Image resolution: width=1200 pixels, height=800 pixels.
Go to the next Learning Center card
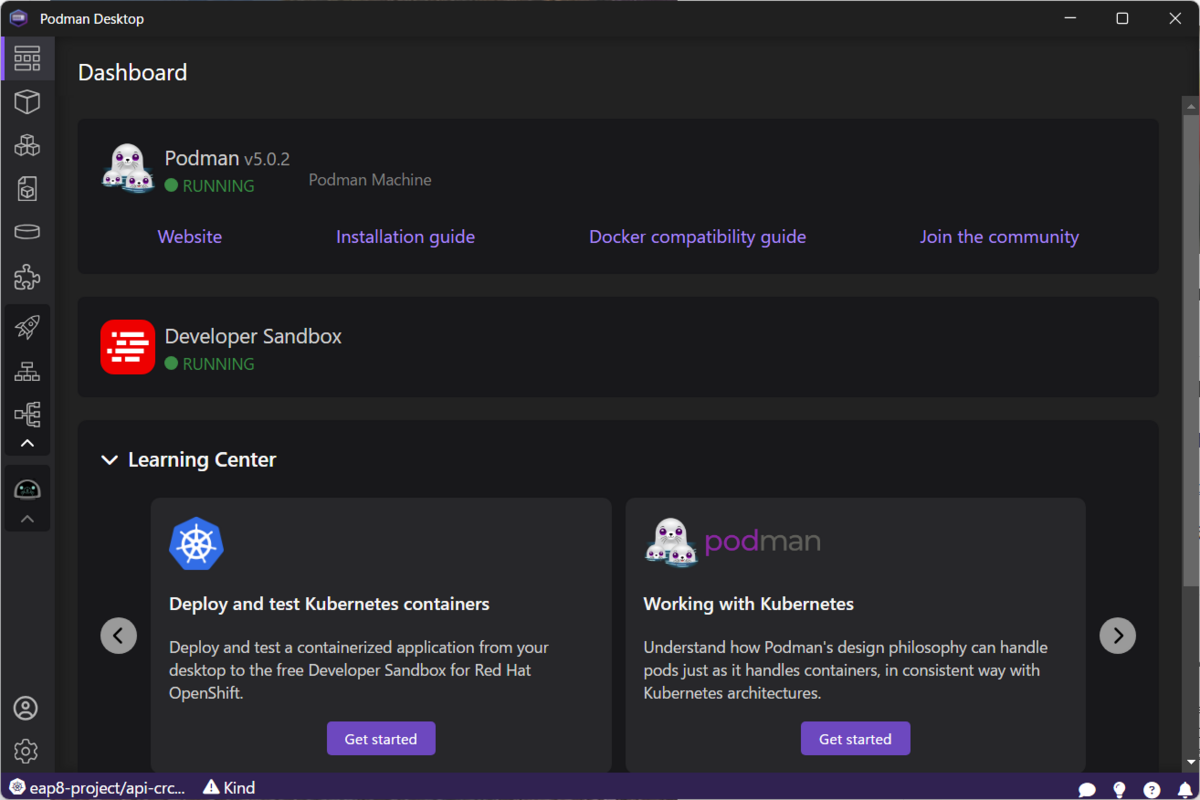pyautogui.click(x=1118, y=635)
